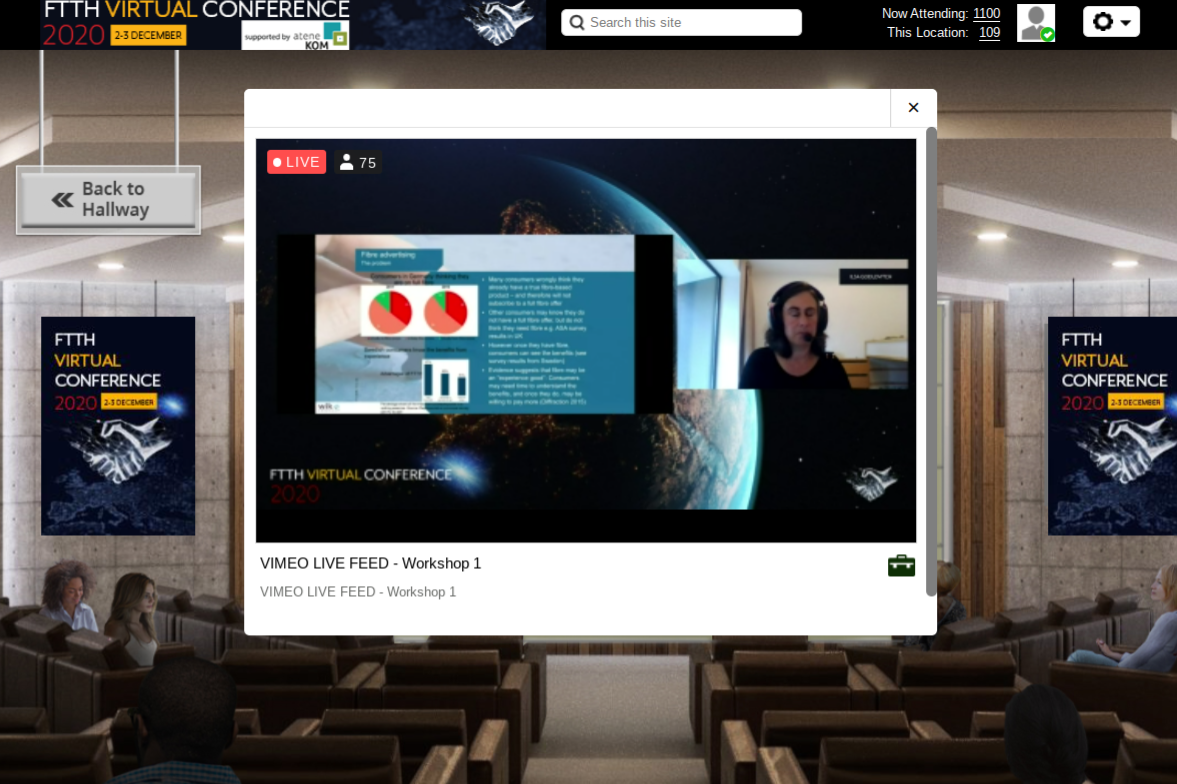Click the left FTTH Virtual Conference poster
Viewport: 1177px width, 784px height.
tap(118, 426)
